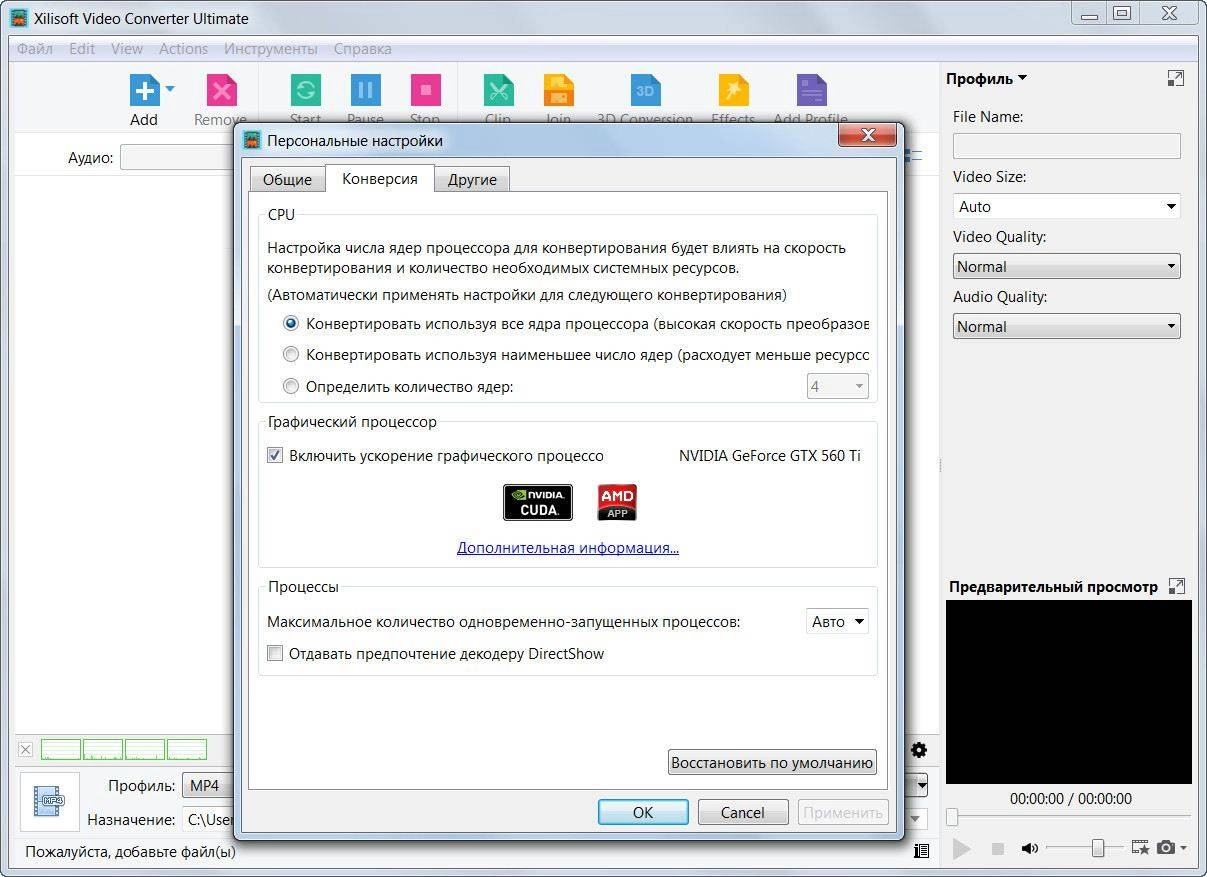Click the settings gear icon near the profile row
Viewport: 1207px width, 877px height.
[x=919, y=750]
